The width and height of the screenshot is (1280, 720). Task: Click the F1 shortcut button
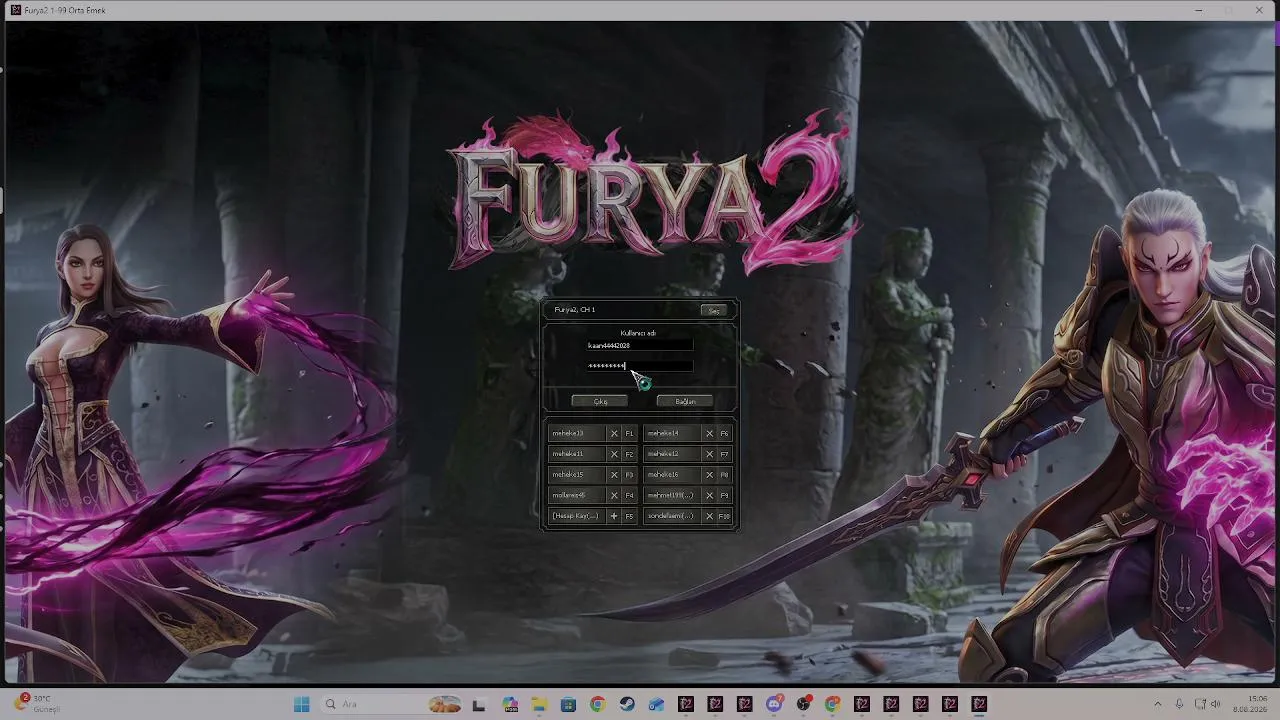pyautogui.click(x=629, y=433)
